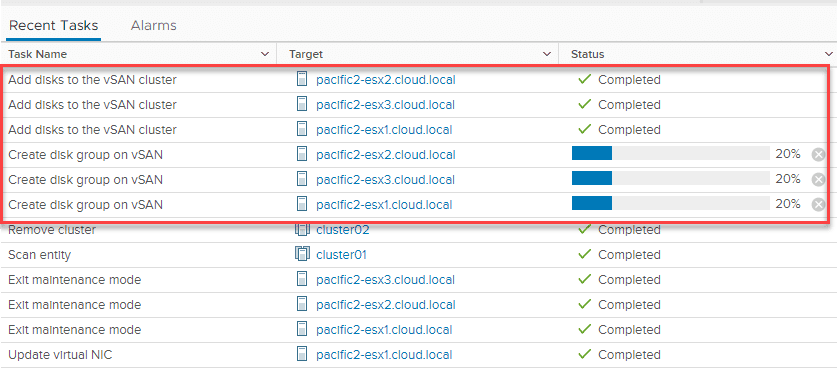Open the Task Name column dropdown
The image size is (837, 369).
(x=265, y=54)
